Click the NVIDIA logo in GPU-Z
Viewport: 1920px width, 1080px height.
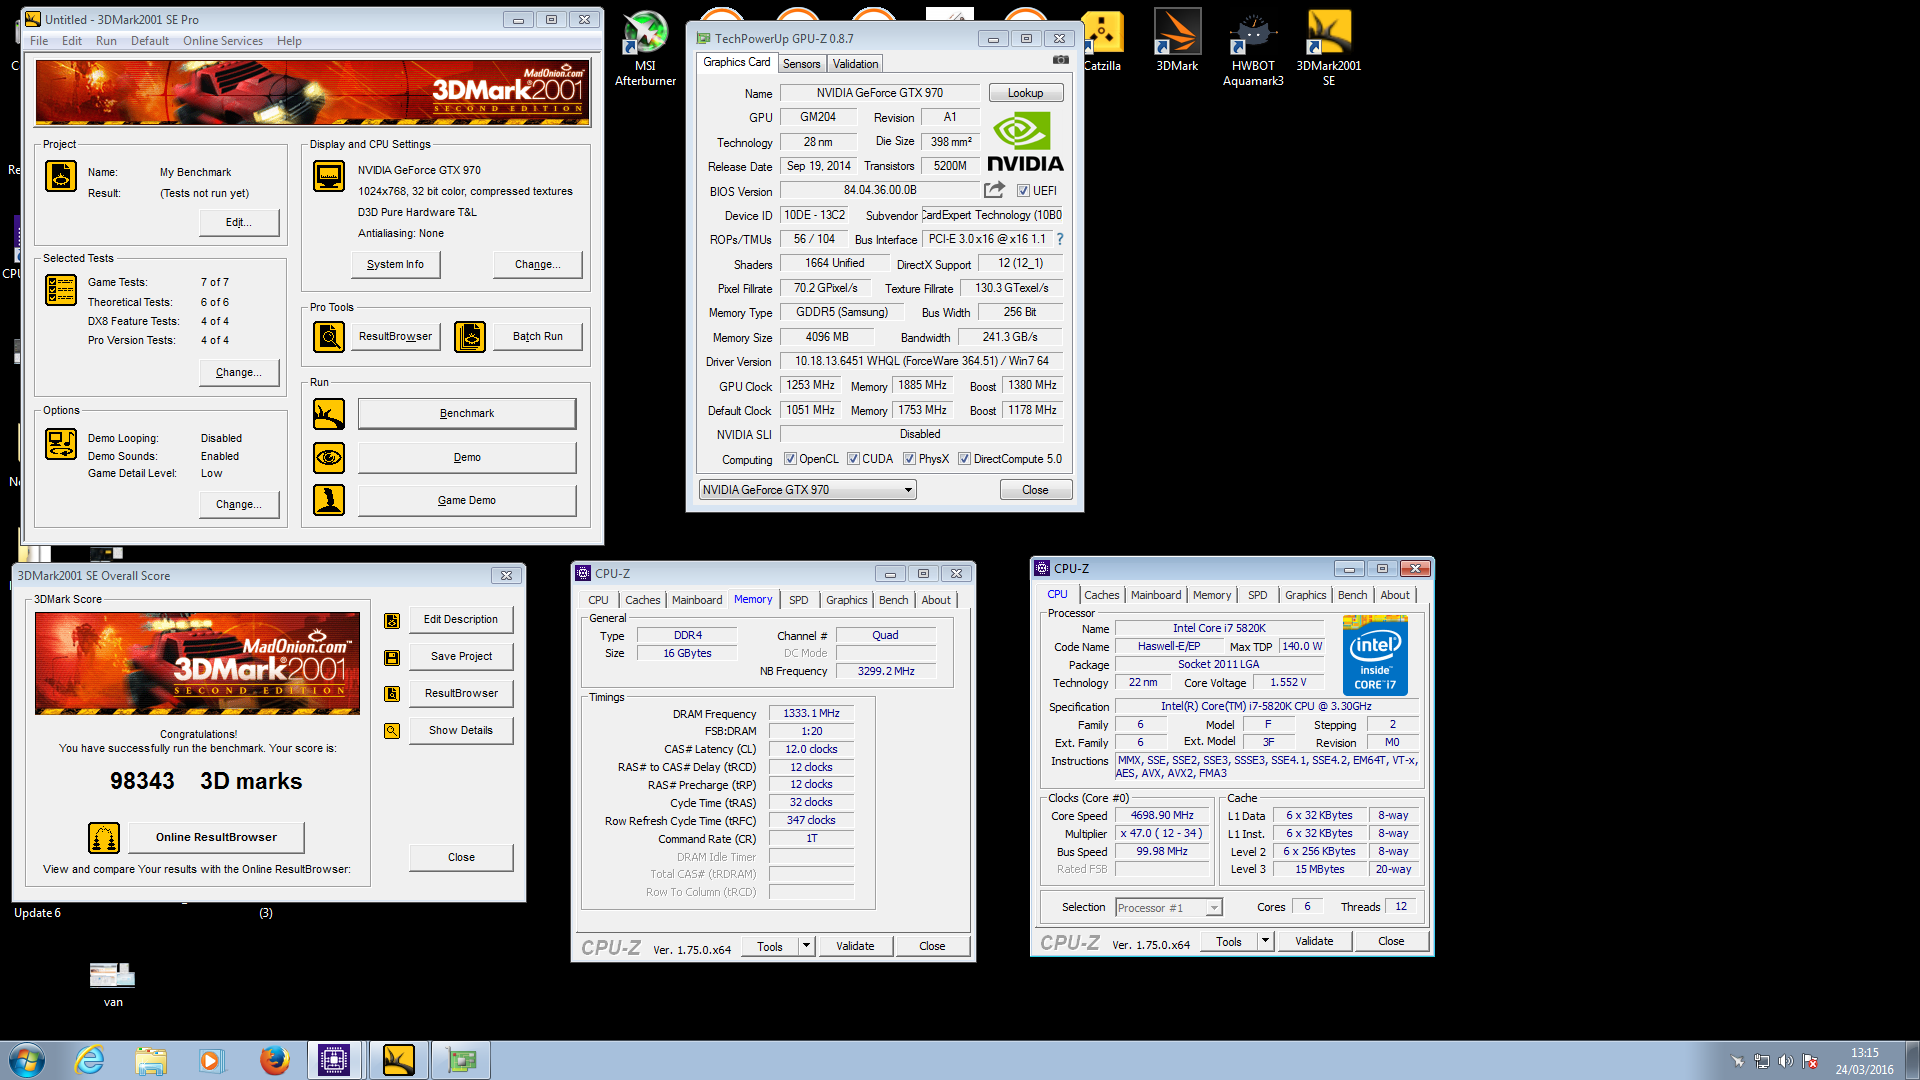click(1025, 142)
